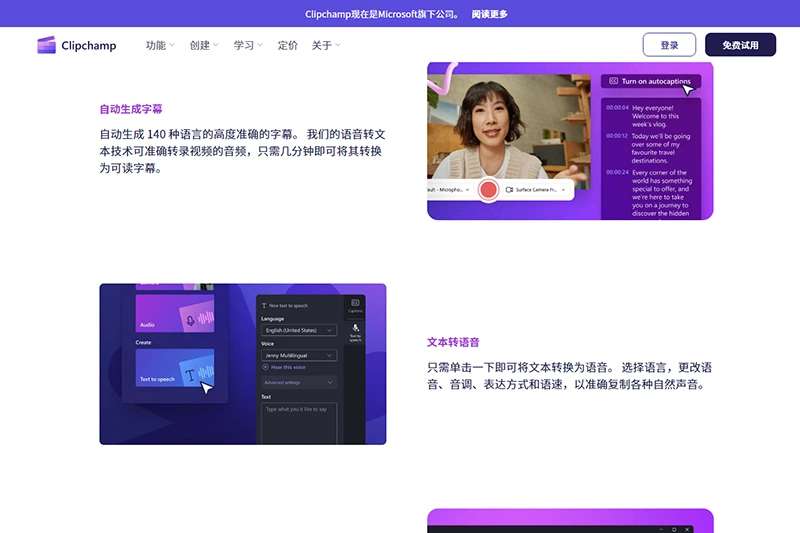Click caption line Every corner of the world
The width and height of the screenshot is (800, 533).
click(662, 193)
